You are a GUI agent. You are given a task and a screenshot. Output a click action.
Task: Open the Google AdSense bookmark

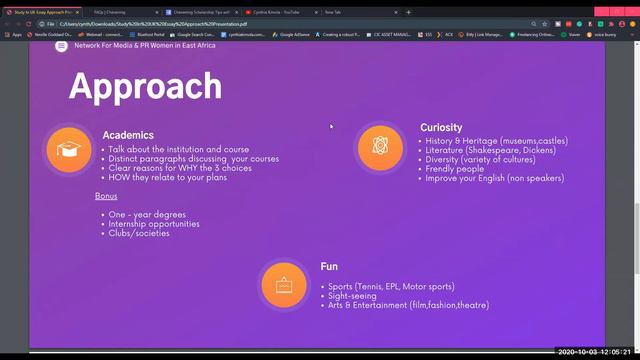click(291, 35)
